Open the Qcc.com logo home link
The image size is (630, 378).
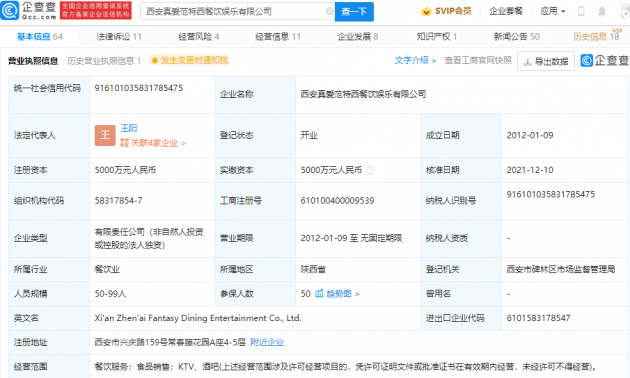pyautogui.click(x=28, y=11)
